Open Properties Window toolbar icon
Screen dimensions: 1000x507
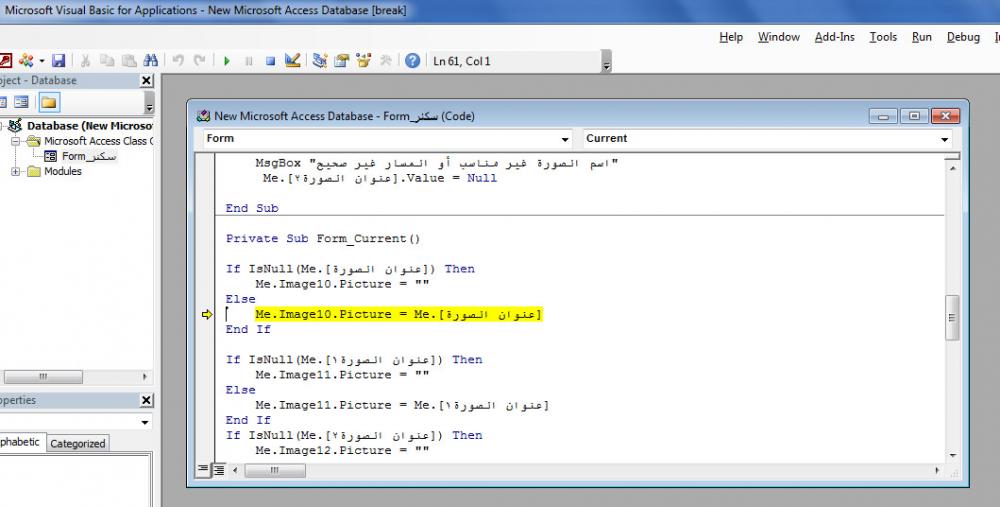click(x=342, y=61)
